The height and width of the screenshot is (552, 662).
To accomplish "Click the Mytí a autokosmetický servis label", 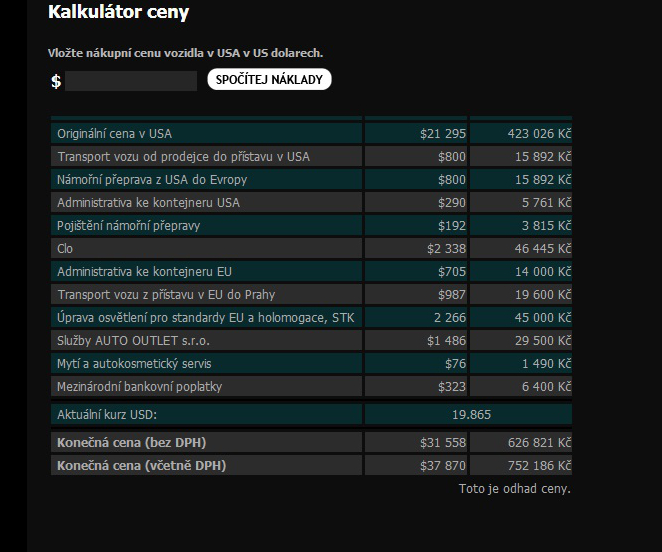I will click(134, 364).
